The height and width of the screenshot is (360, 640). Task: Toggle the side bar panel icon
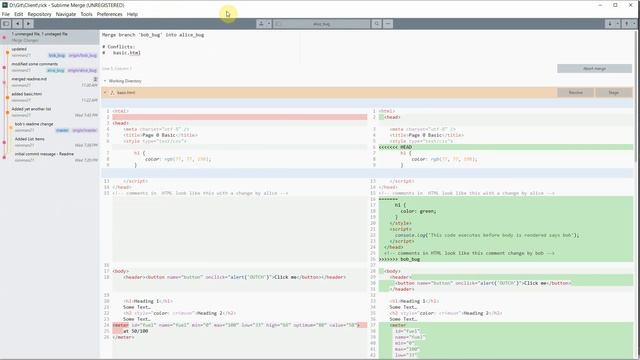pos(6,24)
